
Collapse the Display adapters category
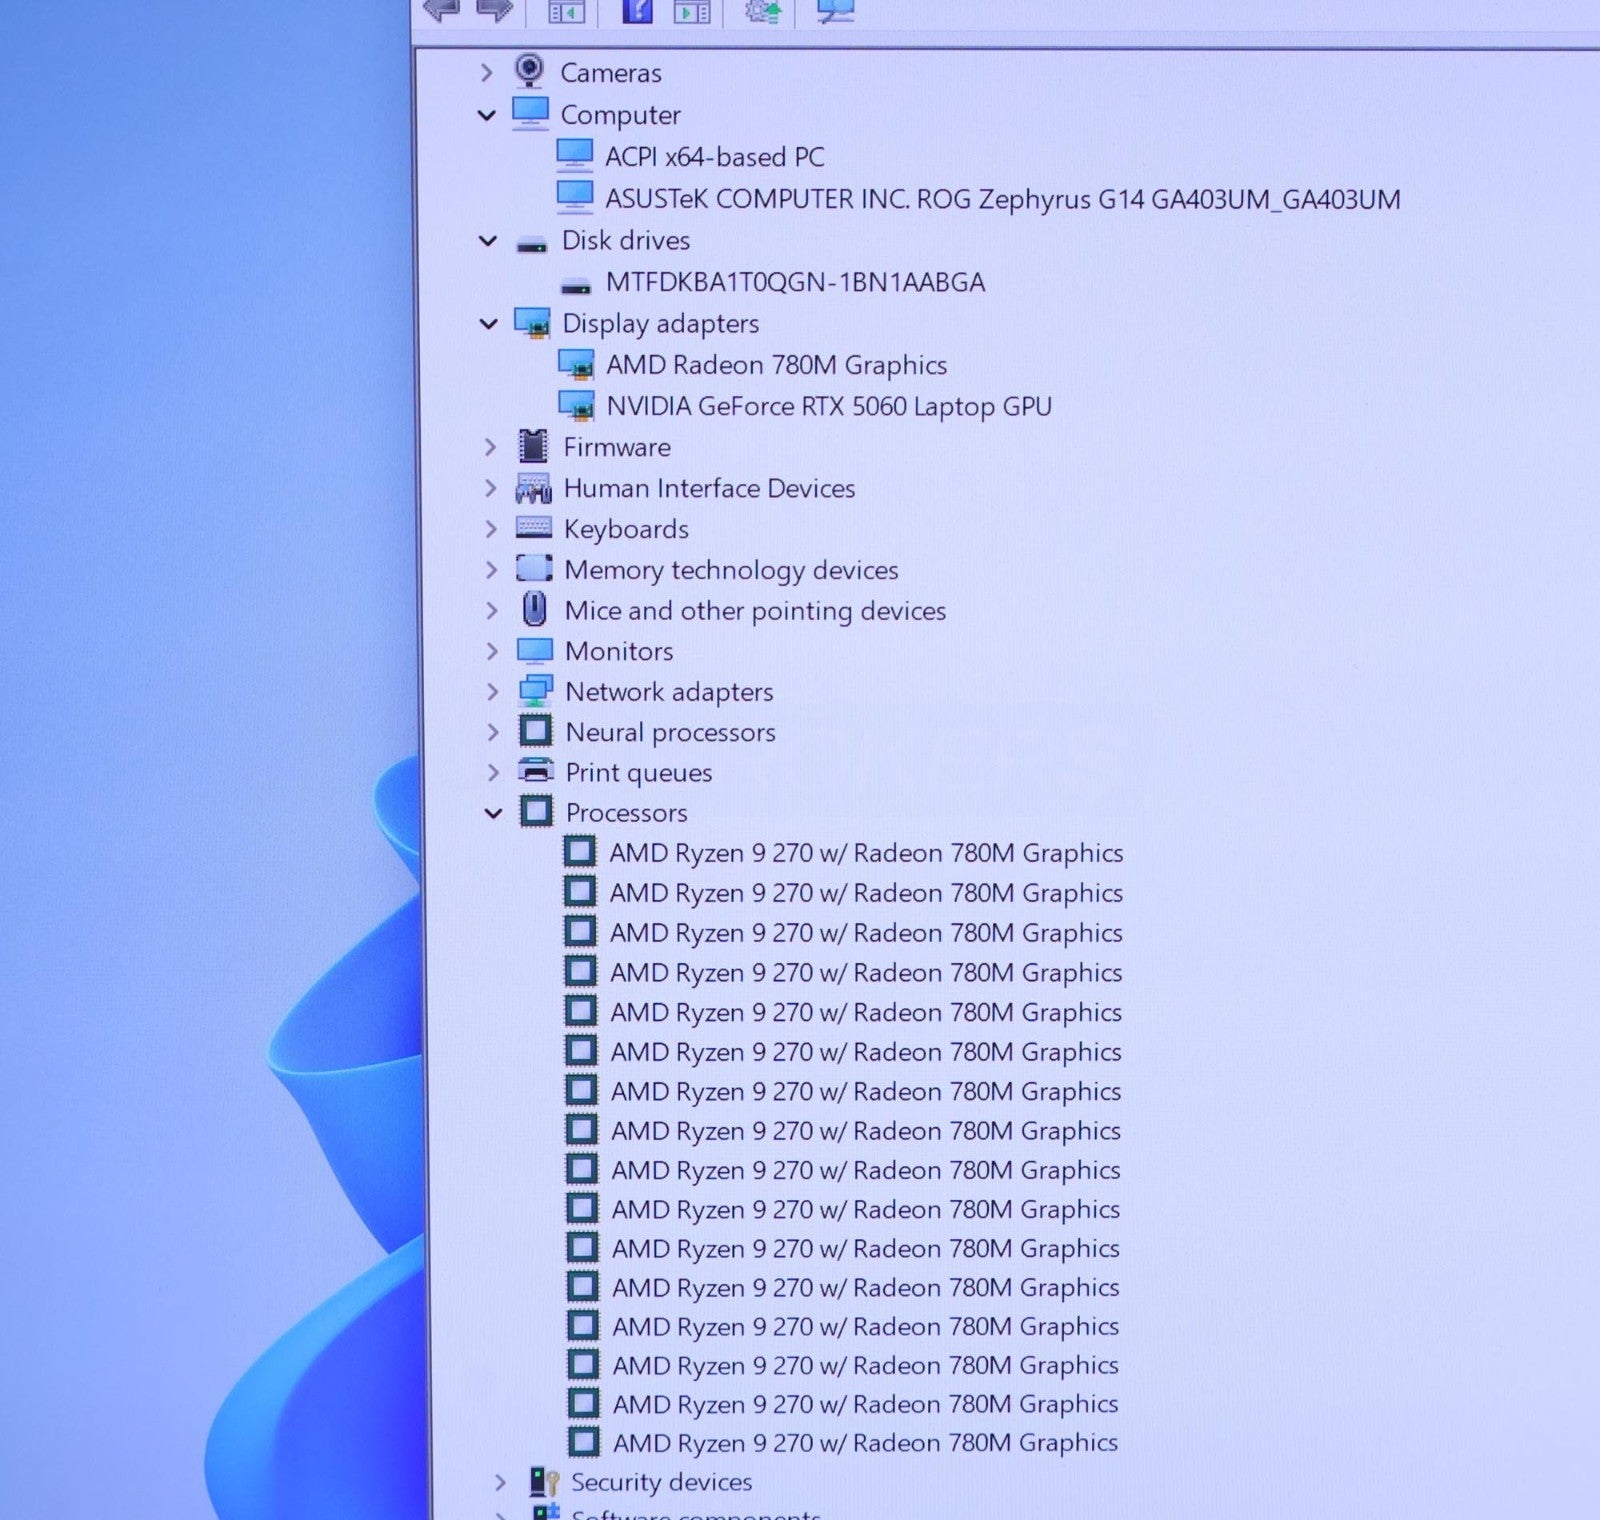coord(488,324)
